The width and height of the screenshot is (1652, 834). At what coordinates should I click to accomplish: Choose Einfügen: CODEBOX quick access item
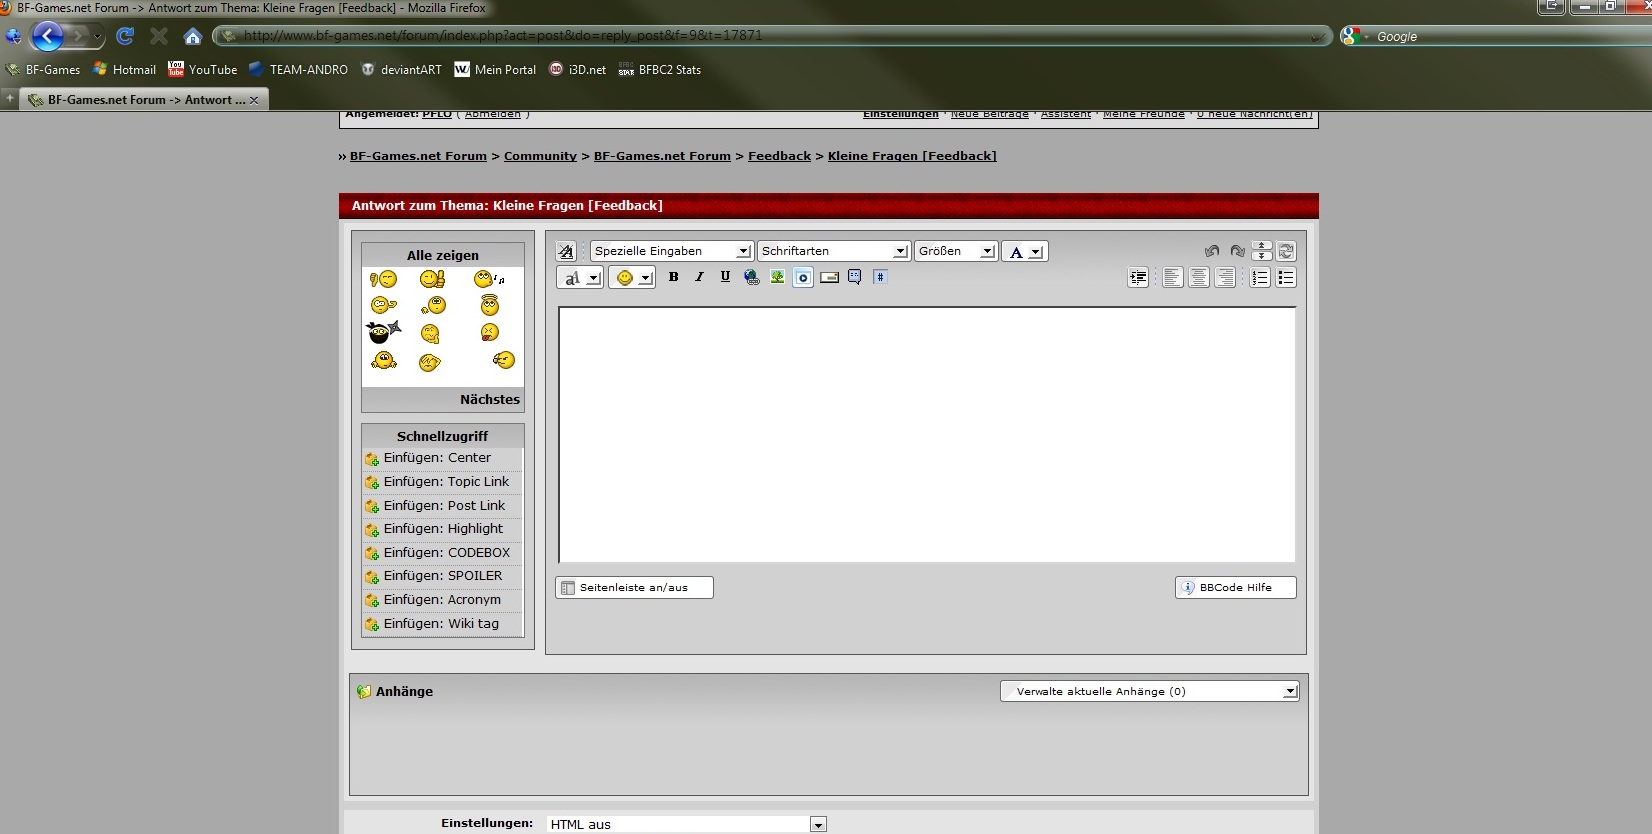[x=446, y=553]
